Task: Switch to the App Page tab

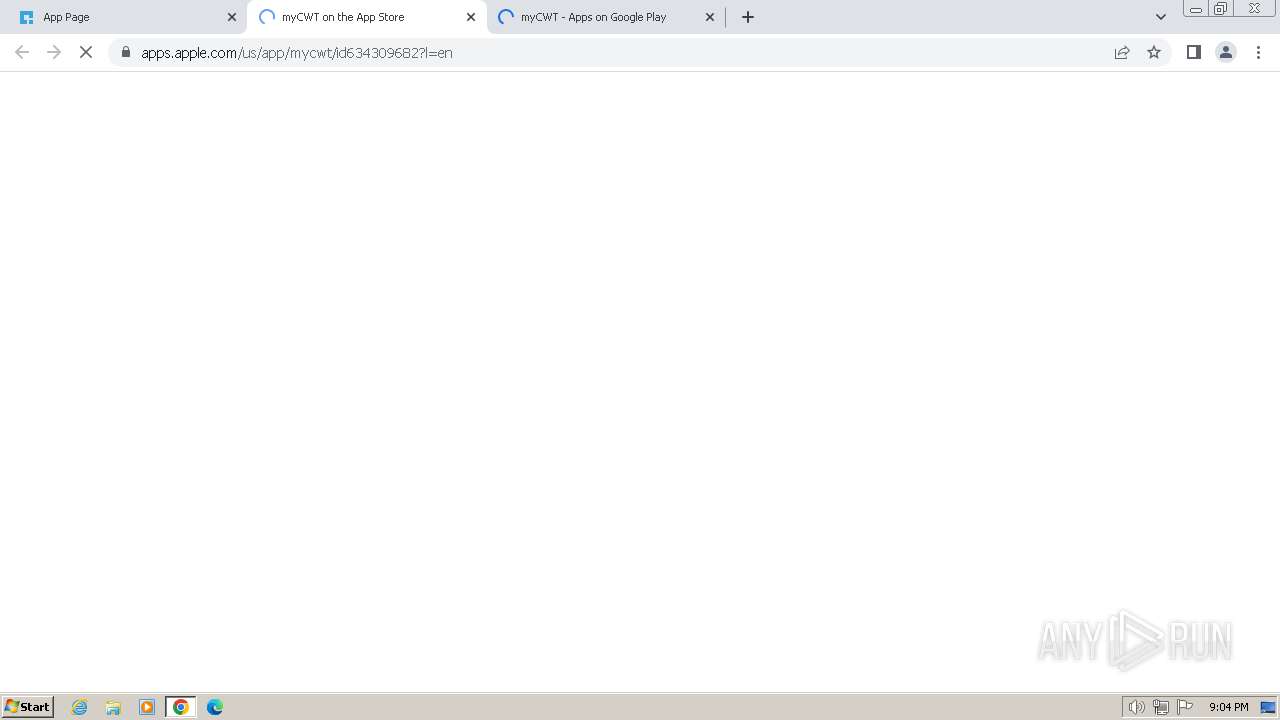Action: coord(125,17)
